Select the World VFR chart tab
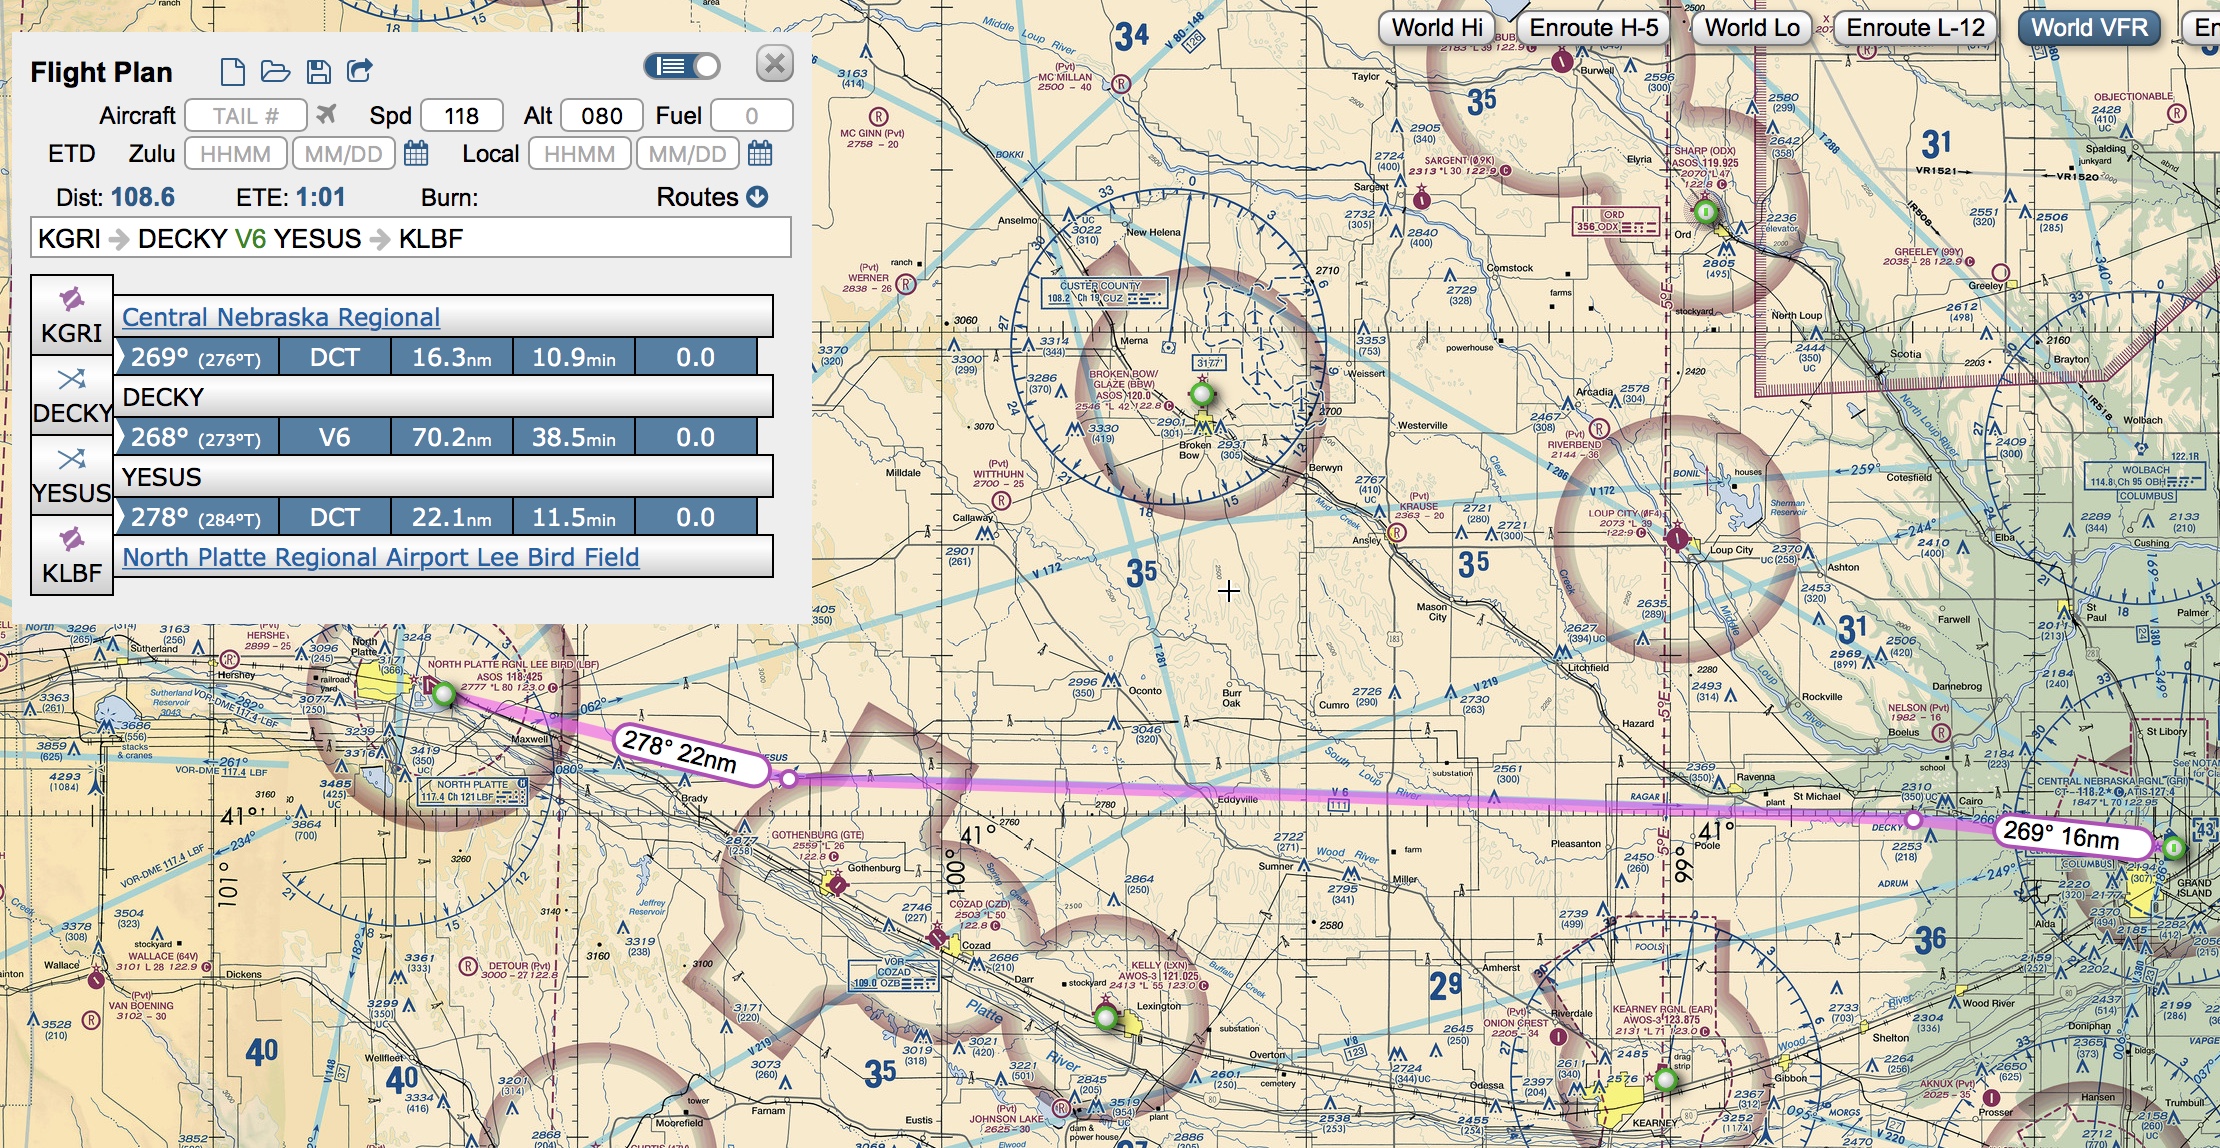The height and width of the screenshot is (1148, 2220). 2089,28
